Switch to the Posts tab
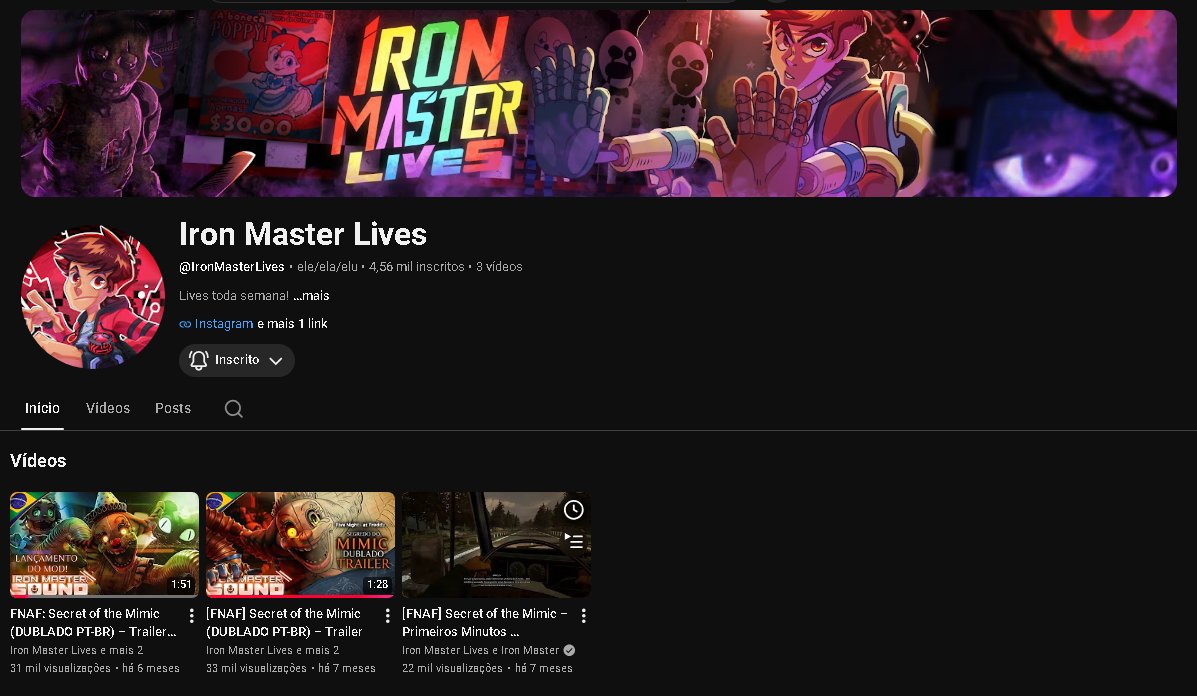The width and height of the screenshot is (1197, 696). [173, 408]
